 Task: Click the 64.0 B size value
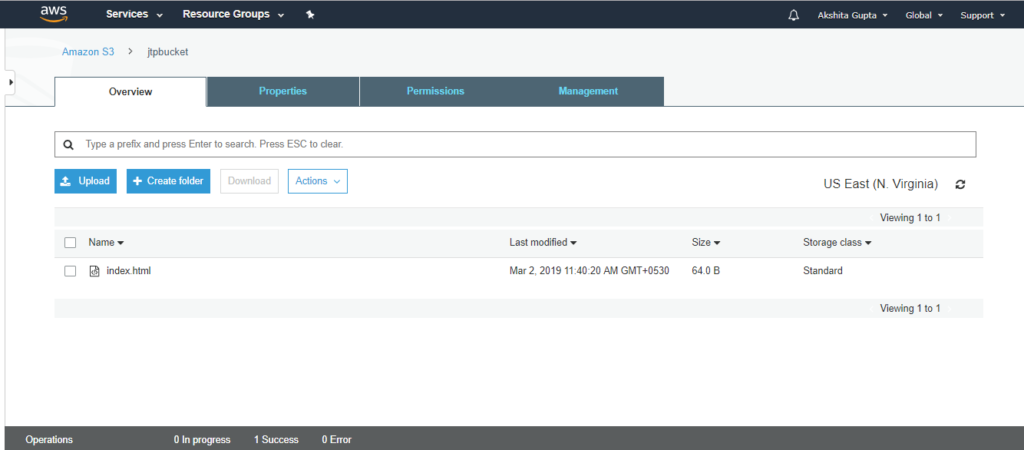tap(706, 270)
